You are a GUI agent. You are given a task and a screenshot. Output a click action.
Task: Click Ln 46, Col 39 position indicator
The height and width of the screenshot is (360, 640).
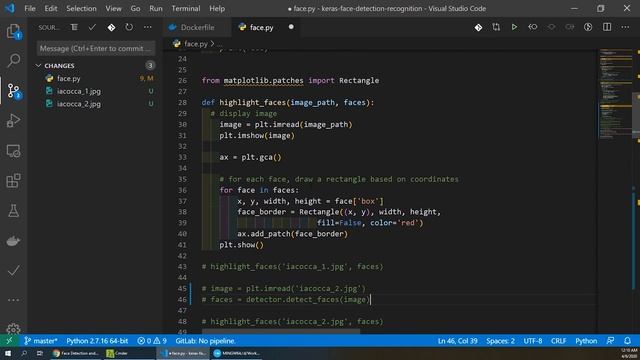(x=458, y=341)
